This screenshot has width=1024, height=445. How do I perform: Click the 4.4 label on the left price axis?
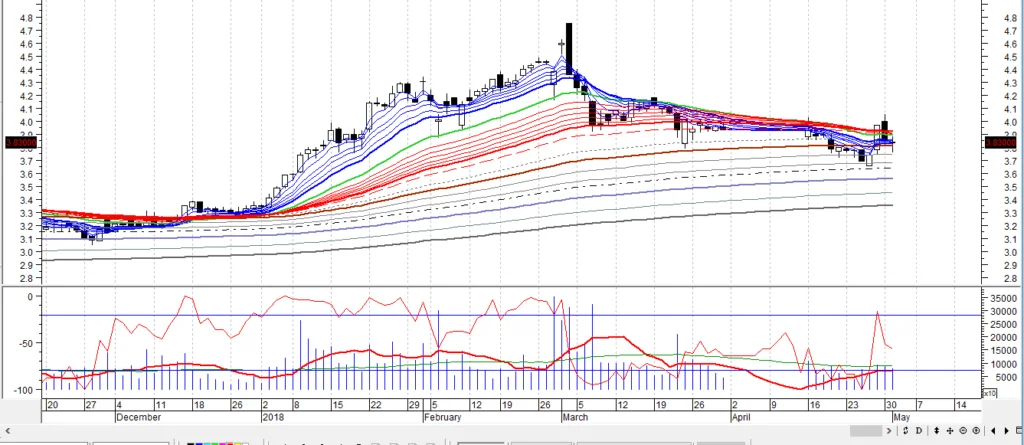point(24,70)
